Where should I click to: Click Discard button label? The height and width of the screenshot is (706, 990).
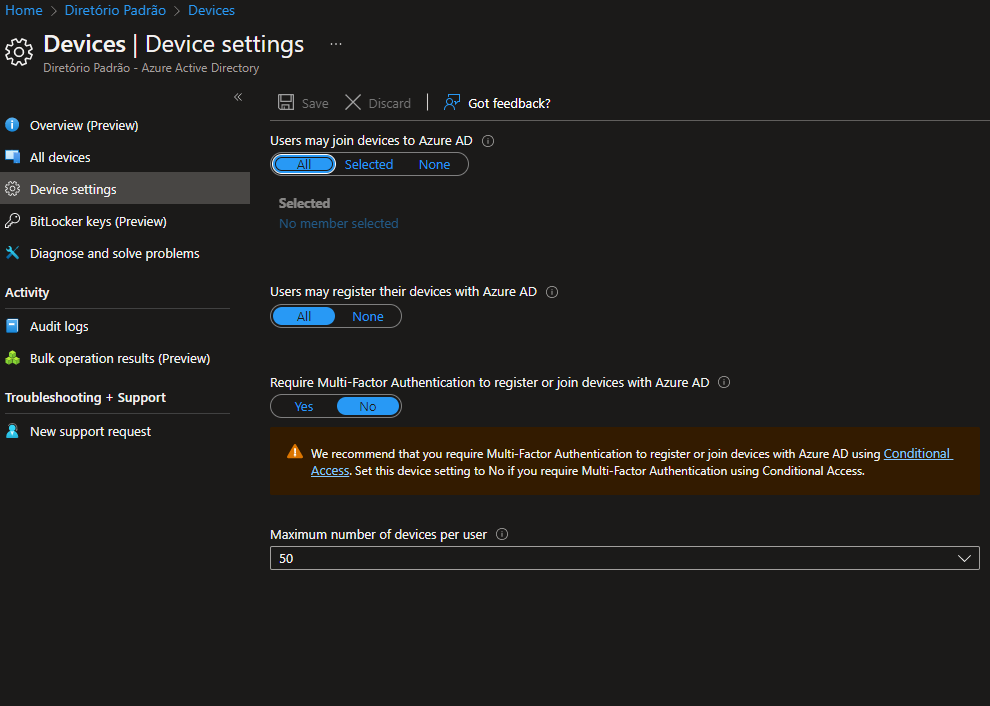pos(390,104)
